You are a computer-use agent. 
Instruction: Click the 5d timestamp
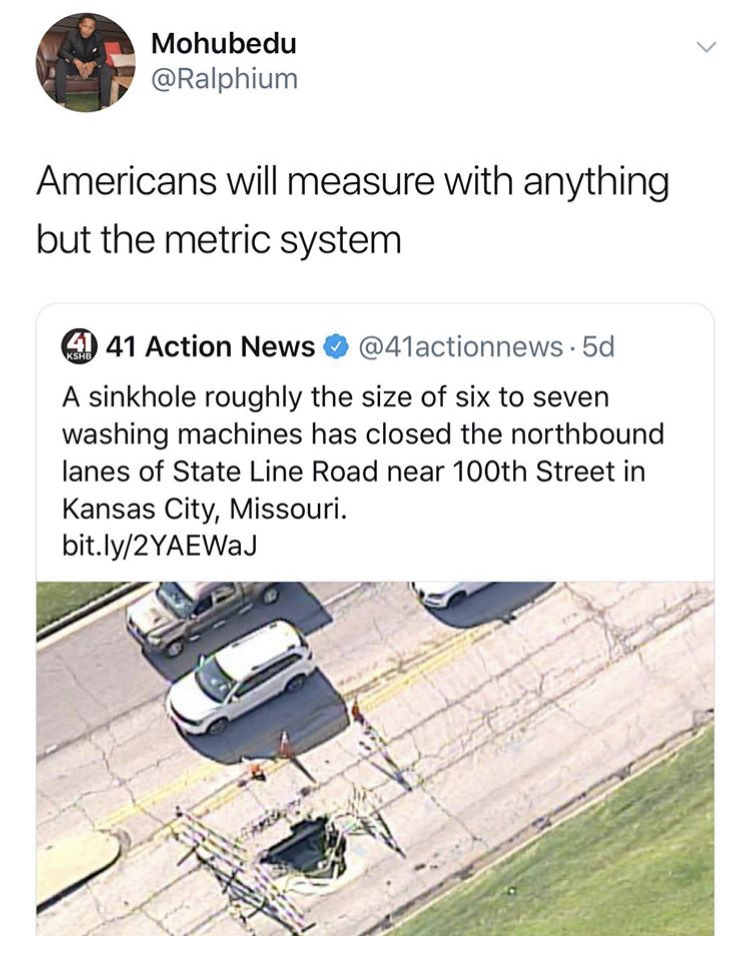[x=598, y=347]
